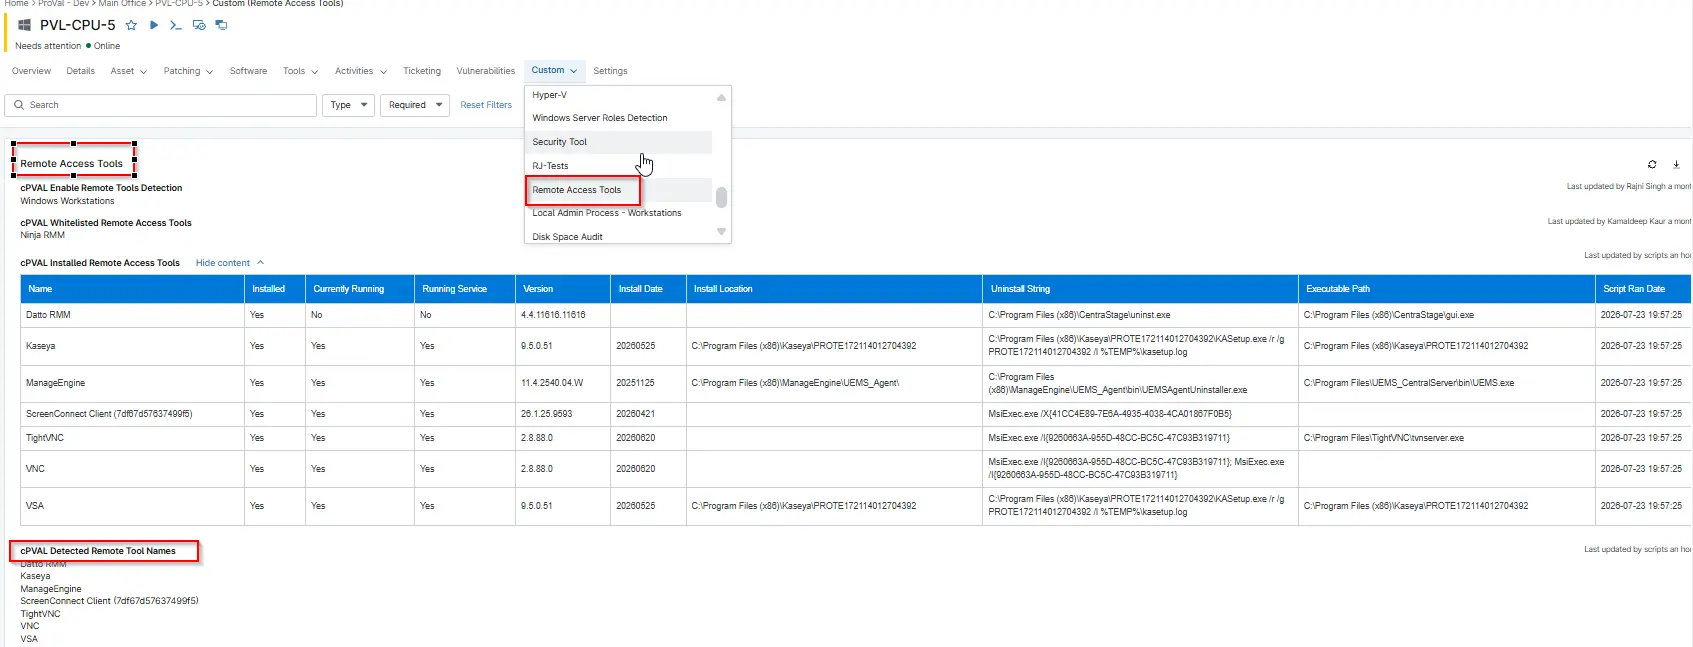Click the Remote Access Tools section heading

[72, 164]
